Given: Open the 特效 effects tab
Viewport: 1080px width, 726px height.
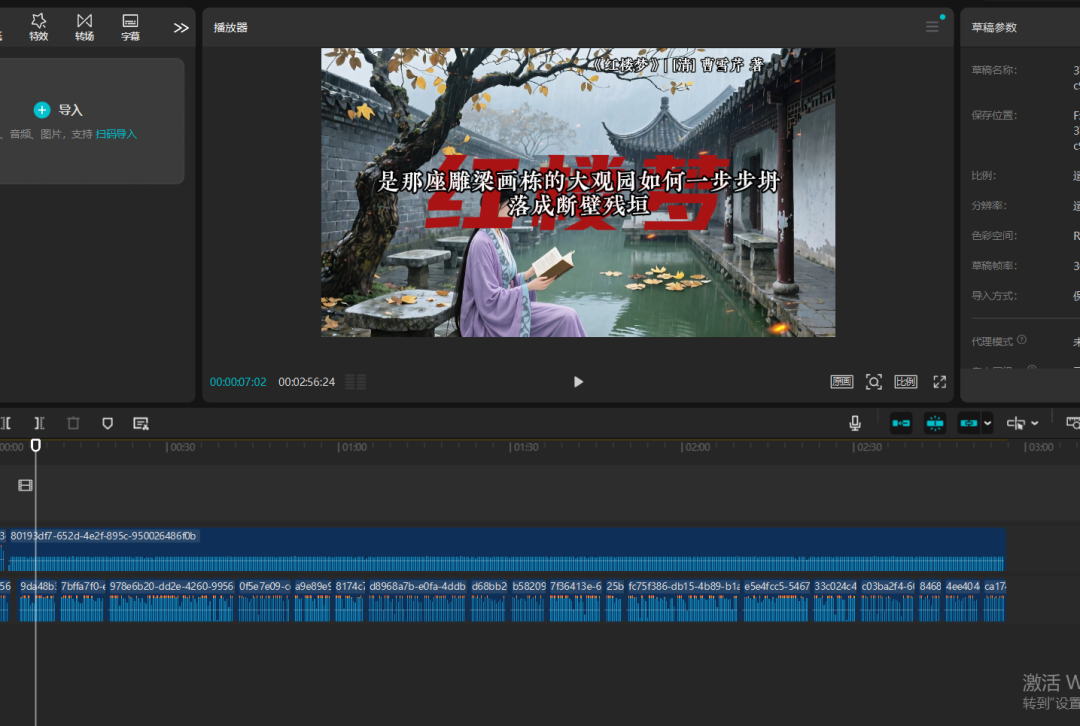Looking at the screenshot, I should point(39,28).
